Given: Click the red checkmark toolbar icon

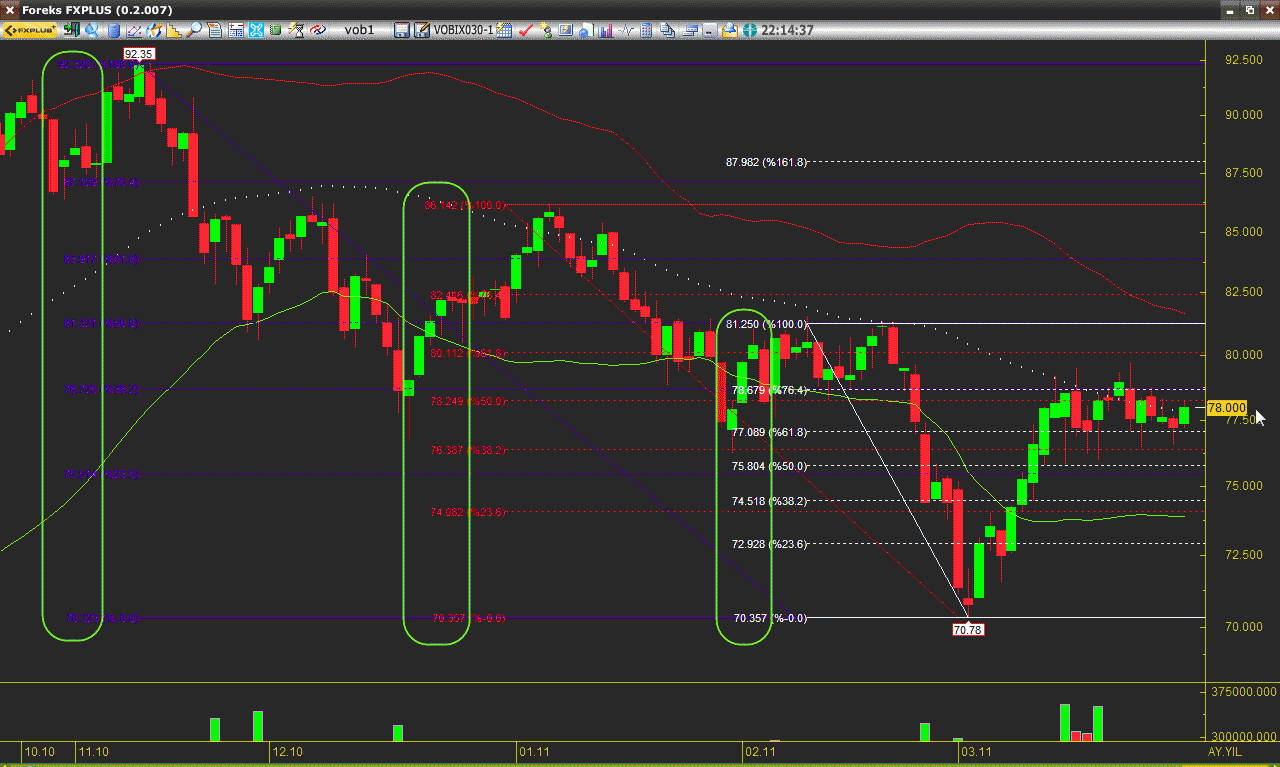Looking at the screenshot, I should tap(525, 30).
